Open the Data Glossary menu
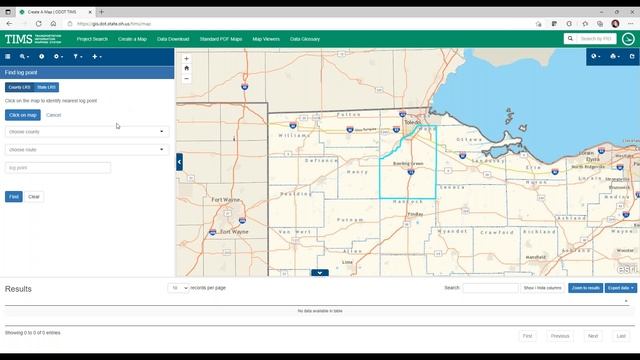Viewport: 640px width, 360px height. [305, 39]
